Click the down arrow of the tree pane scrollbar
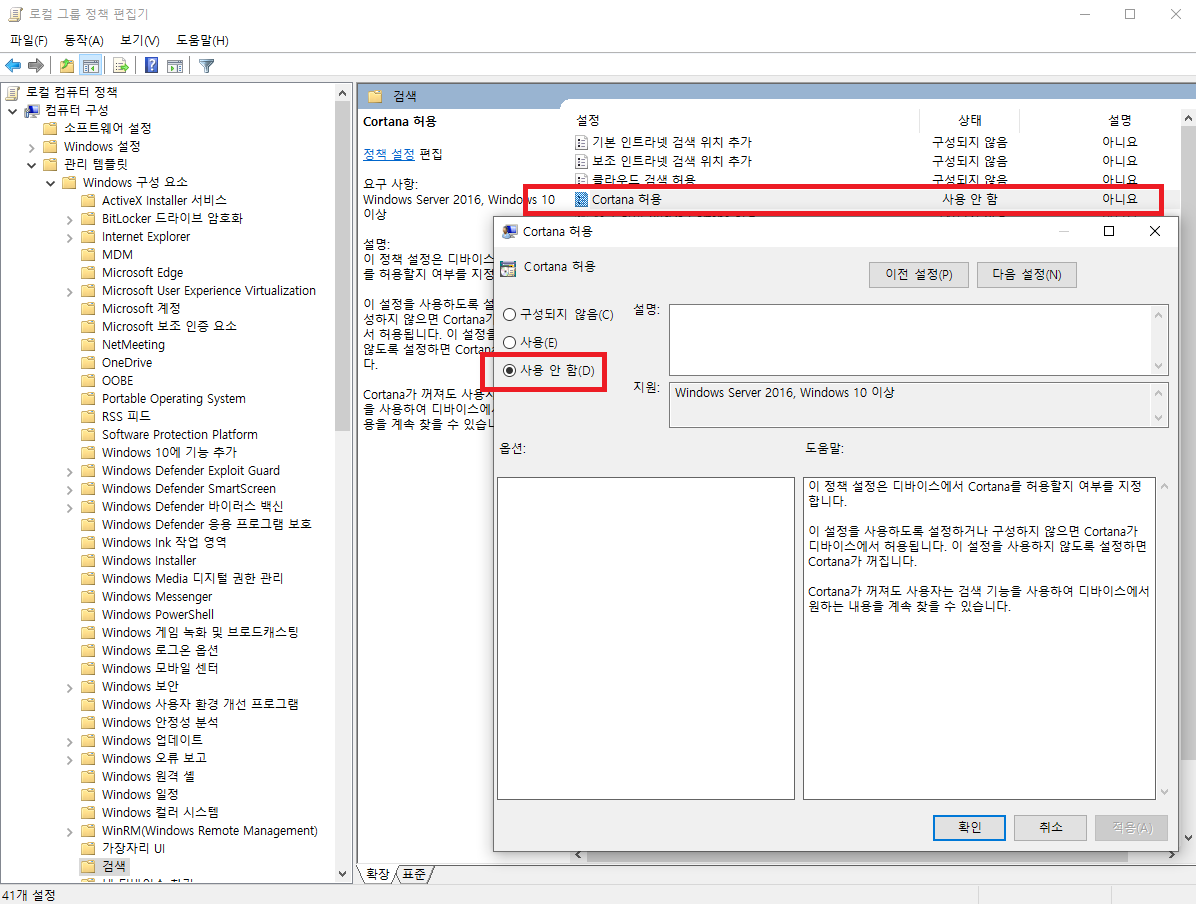This screenshot has width=1196, height=904. click(342, 874)
